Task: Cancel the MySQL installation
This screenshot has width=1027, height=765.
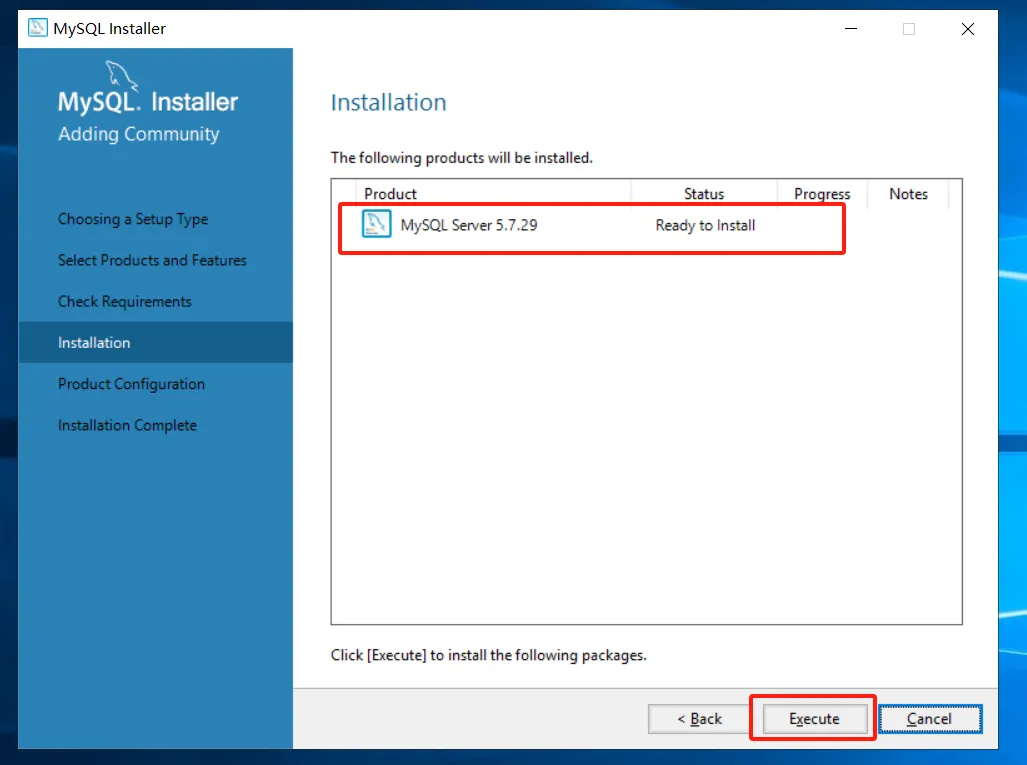Action: pos(929,718)
